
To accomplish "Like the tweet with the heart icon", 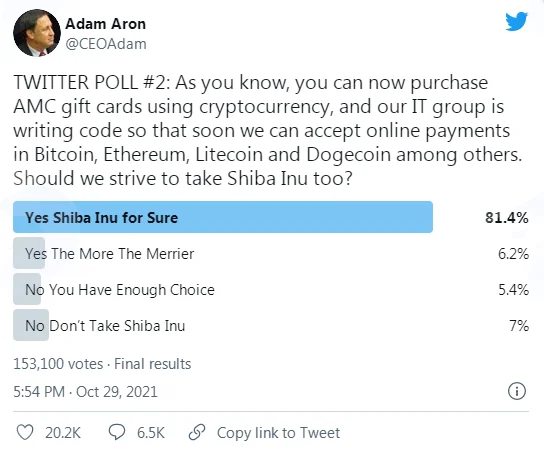I will coord(25,432).
